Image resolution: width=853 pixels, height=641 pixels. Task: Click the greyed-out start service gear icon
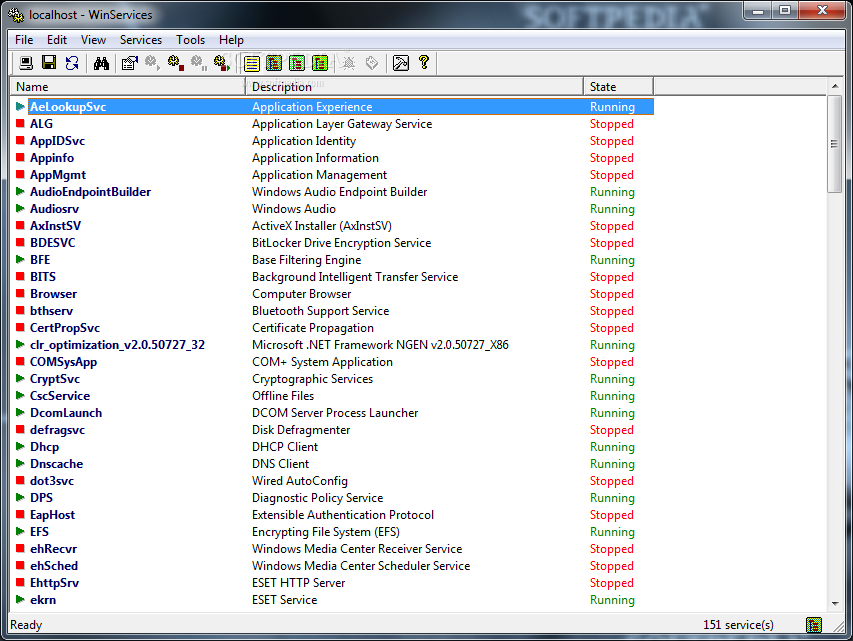click(x=152, y=63)
